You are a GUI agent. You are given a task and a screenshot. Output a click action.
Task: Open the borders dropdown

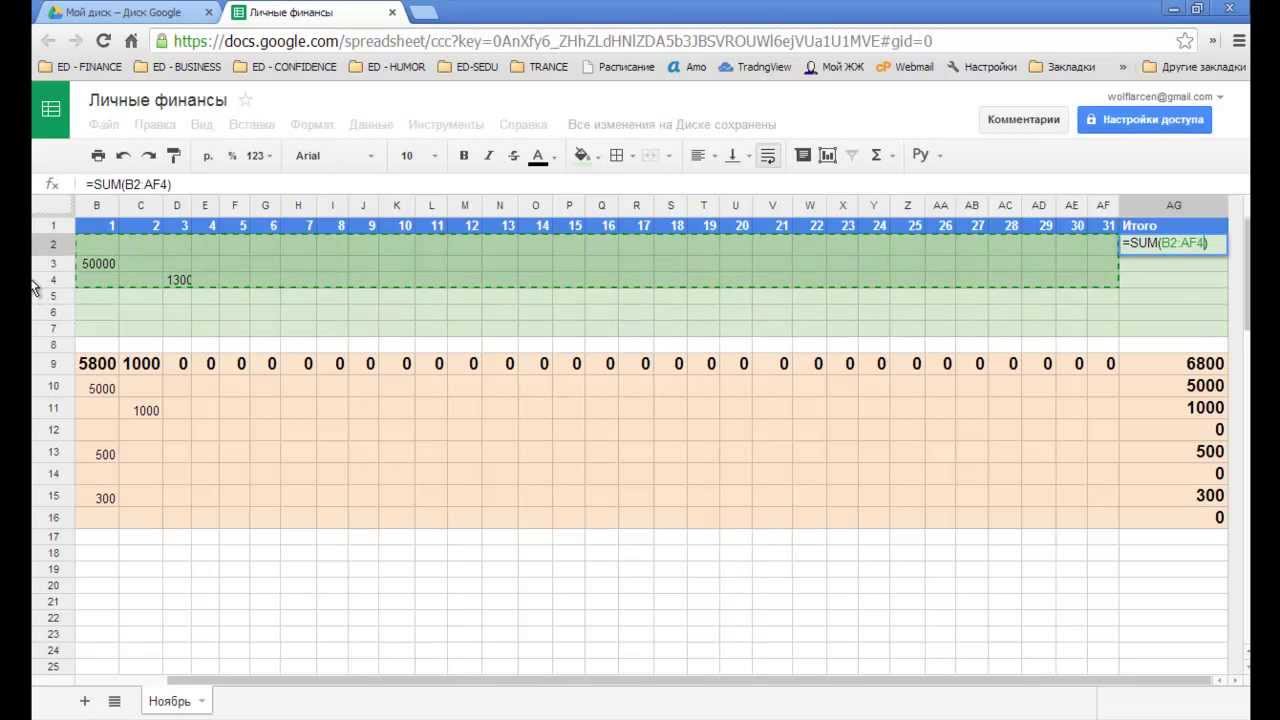621,156
